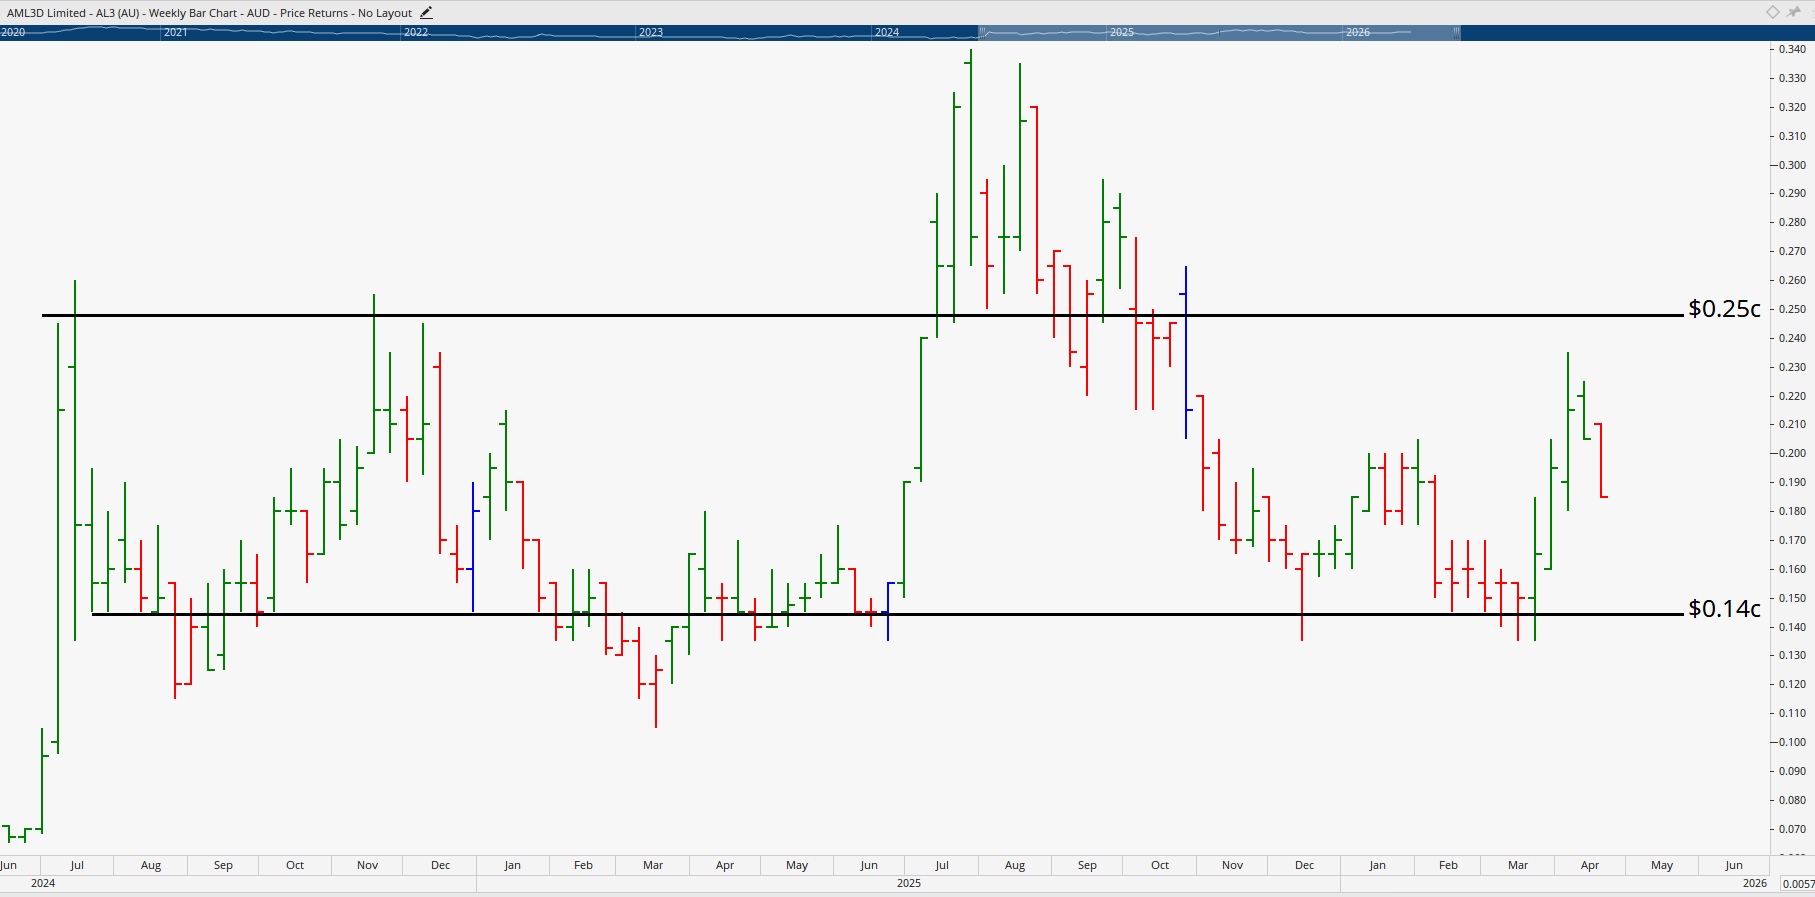
Task: Click 2022 in the overview timeline
Action: 416,32
